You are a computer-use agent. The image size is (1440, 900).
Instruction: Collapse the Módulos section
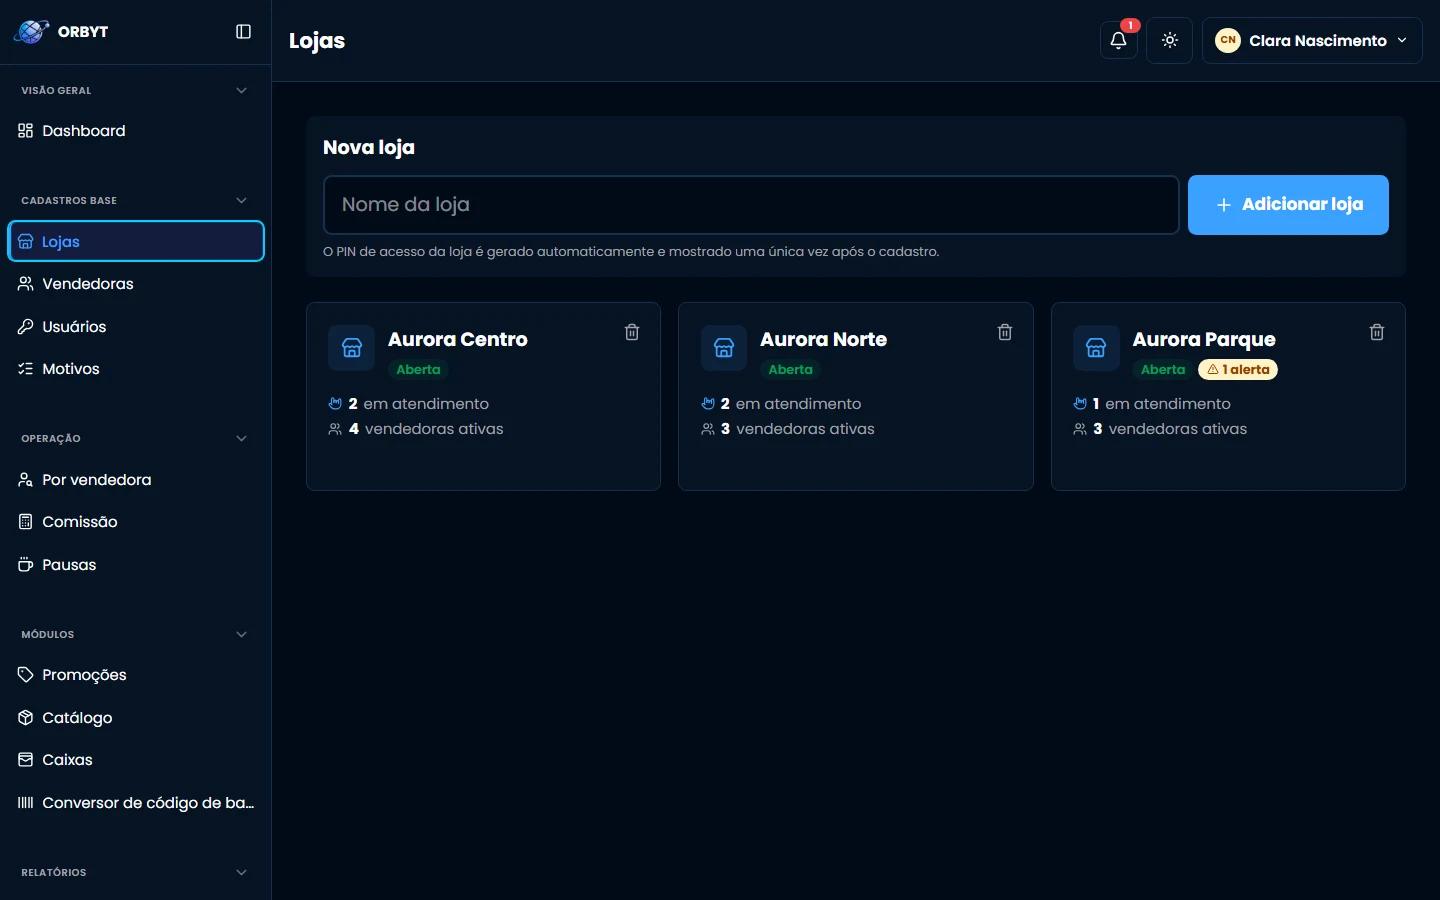[x=241, y=635]
